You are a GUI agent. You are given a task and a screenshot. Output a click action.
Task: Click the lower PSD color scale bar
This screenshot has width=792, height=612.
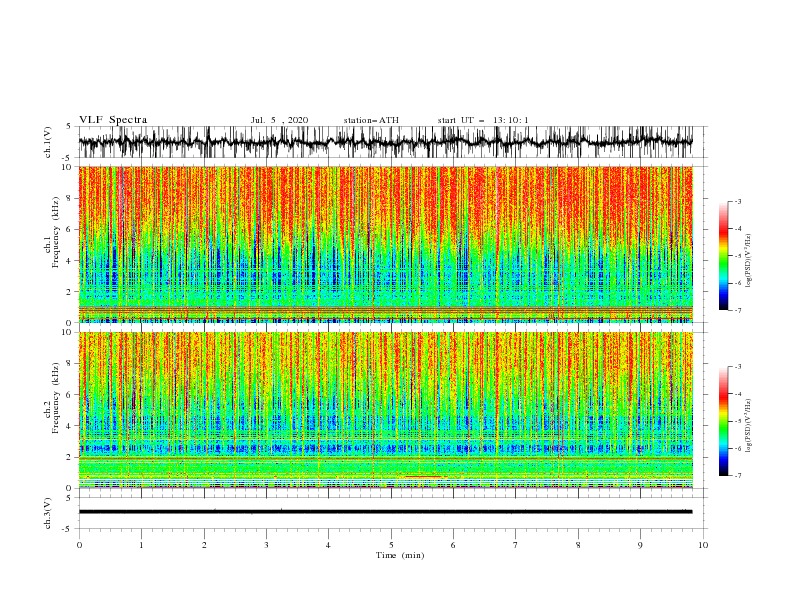(723, 421)
